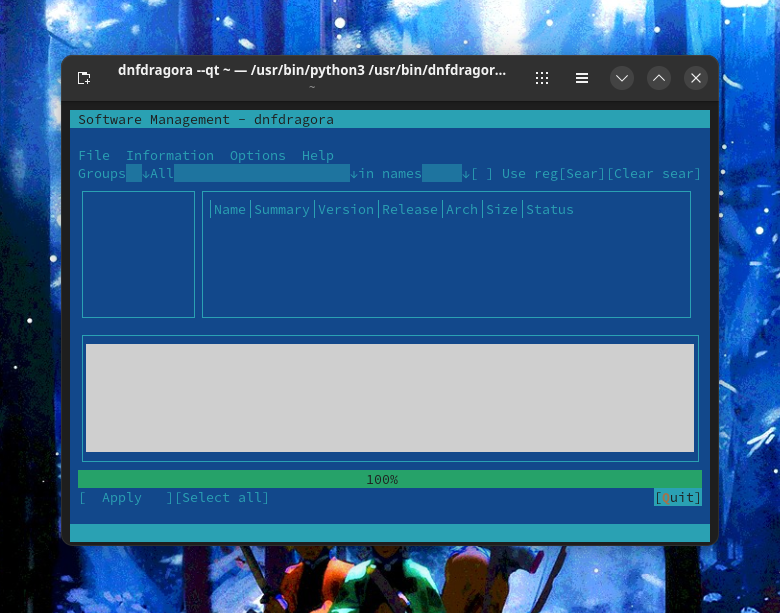Expand the All packages filter dropdown
The image size is (780, 613).
[254, 174]
